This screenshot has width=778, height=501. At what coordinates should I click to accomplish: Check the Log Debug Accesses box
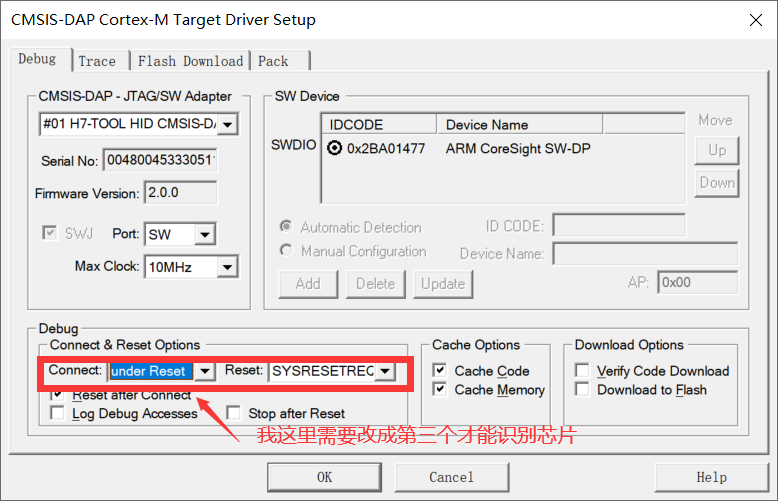point(58,413)
